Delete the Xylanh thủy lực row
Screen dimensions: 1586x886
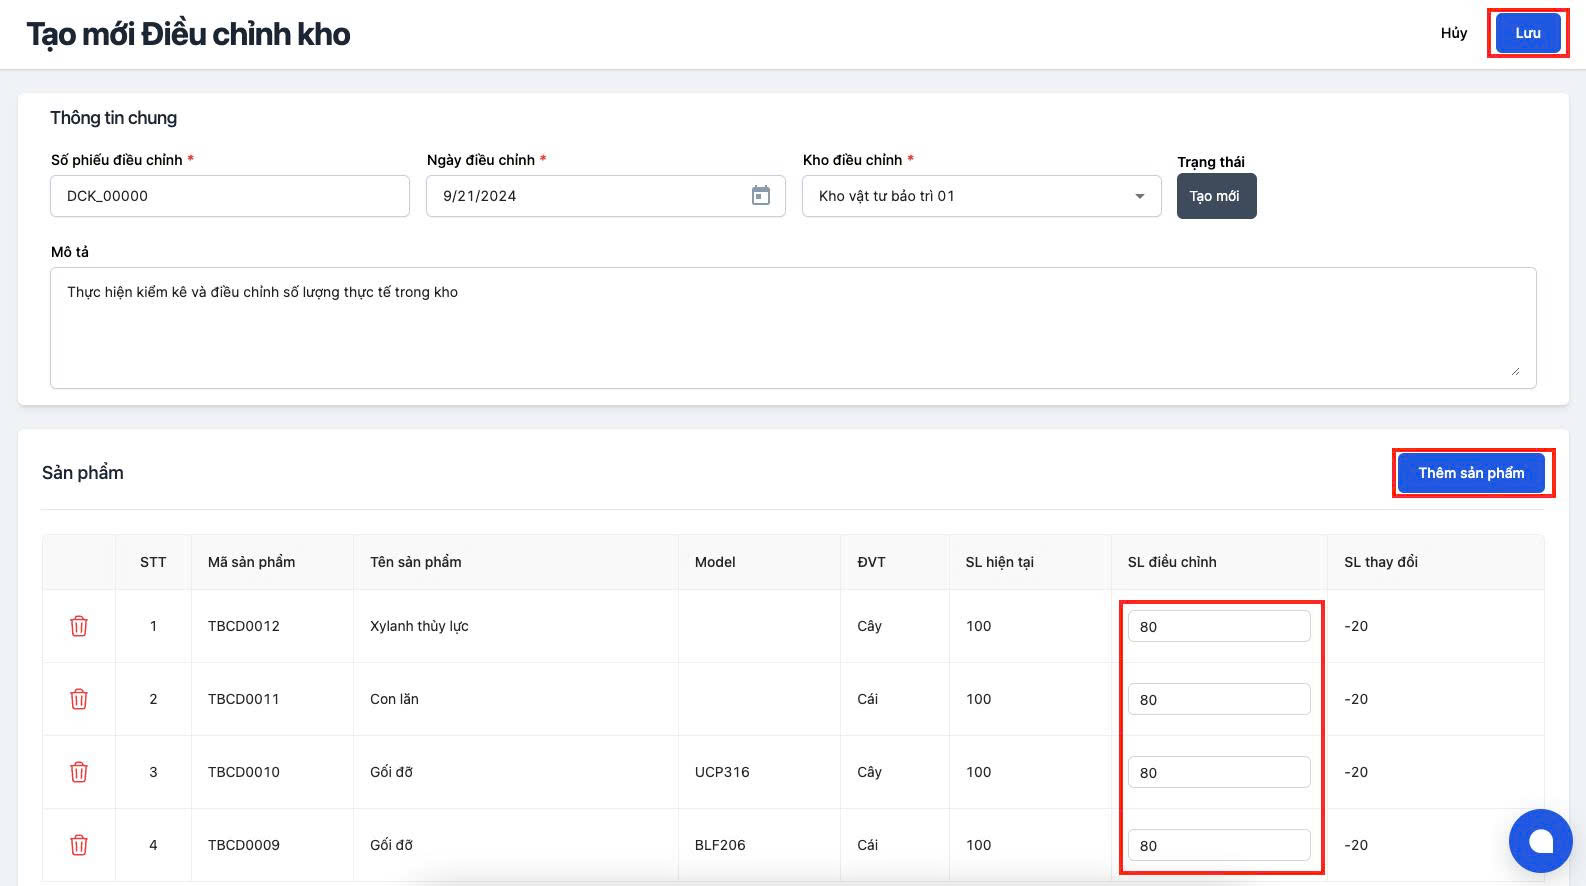(79, 626)
